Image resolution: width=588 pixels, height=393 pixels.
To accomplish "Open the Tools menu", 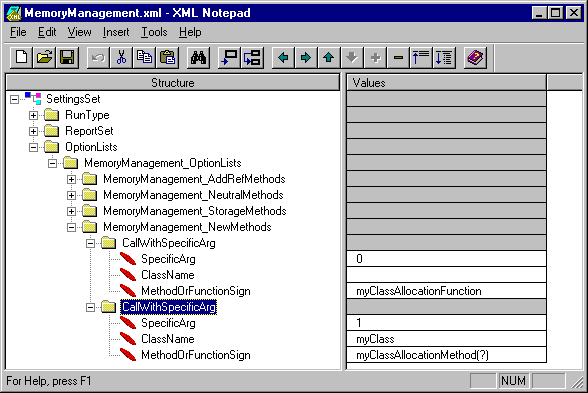I will [154, 32].
